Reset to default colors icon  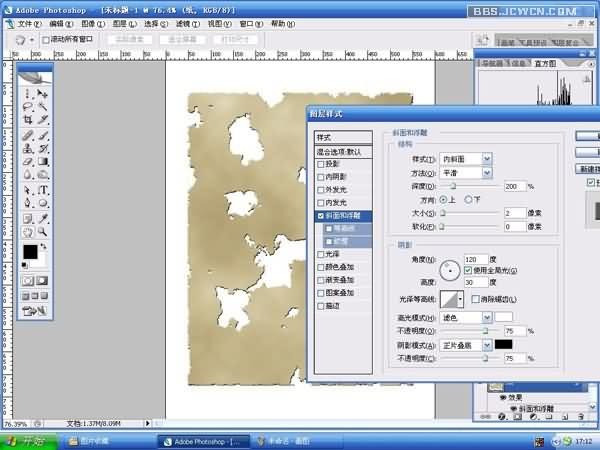(24, 265)
